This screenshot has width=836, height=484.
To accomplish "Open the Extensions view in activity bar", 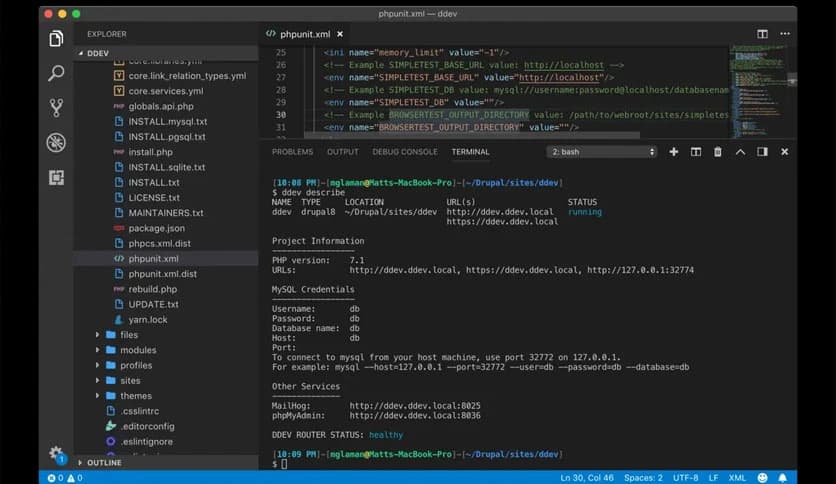I will (x=56, y=177).
